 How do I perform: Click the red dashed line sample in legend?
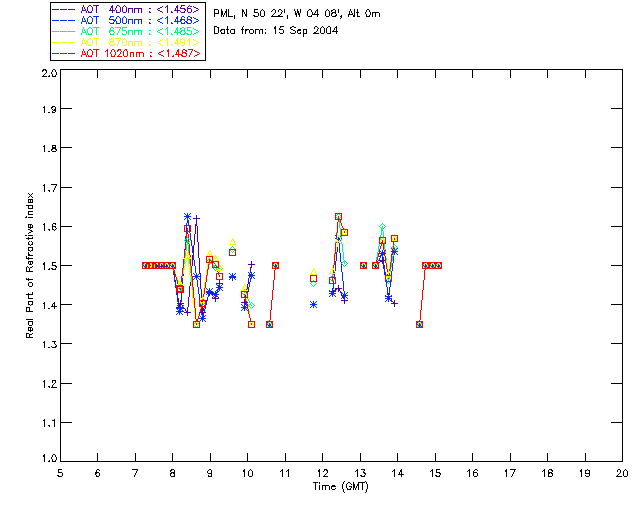tap(64, 53)
